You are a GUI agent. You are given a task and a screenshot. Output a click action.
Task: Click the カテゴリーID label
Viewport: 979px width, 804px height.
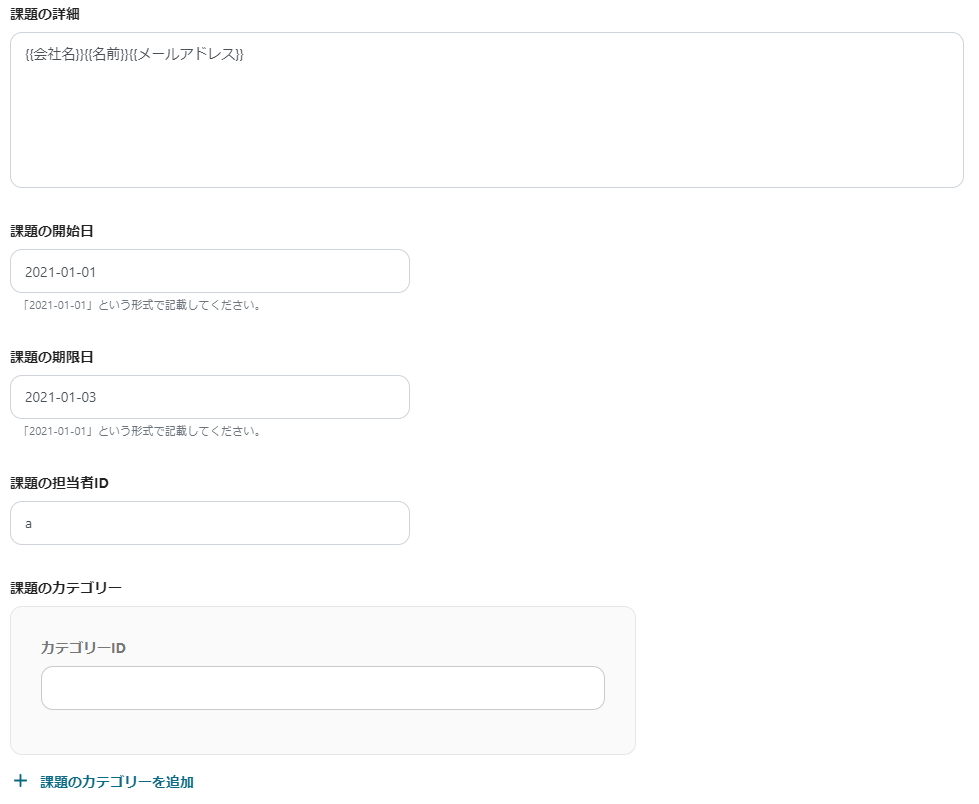pyautogui.click(x=83, y=648)
